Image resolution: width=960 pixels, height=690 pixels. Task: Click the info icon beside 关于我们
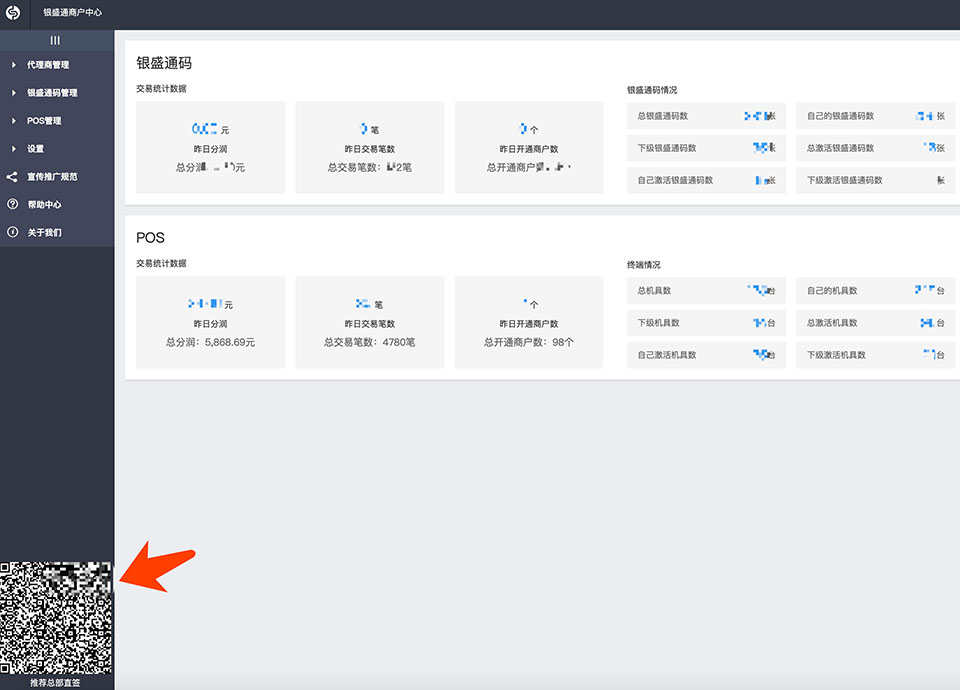(12, 232)
